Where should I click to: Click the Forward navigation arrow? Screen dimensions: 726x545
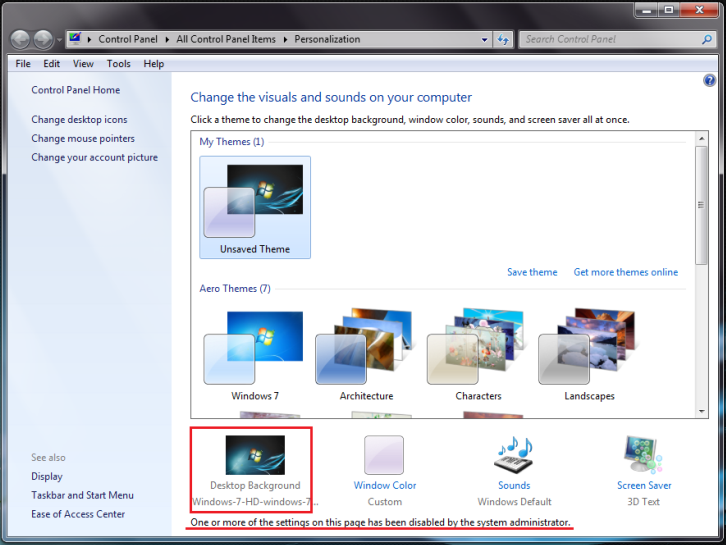point(43,40)
